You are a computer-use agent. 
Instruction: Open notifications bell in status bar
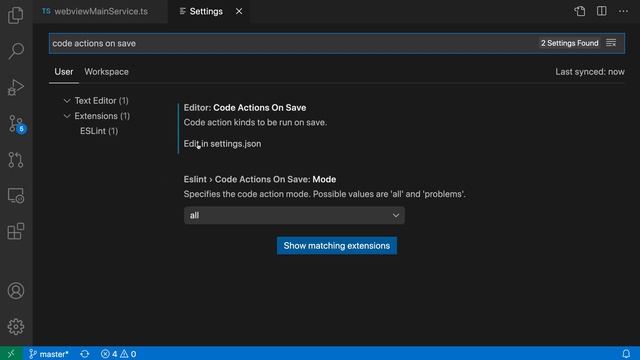pos(626,353)
